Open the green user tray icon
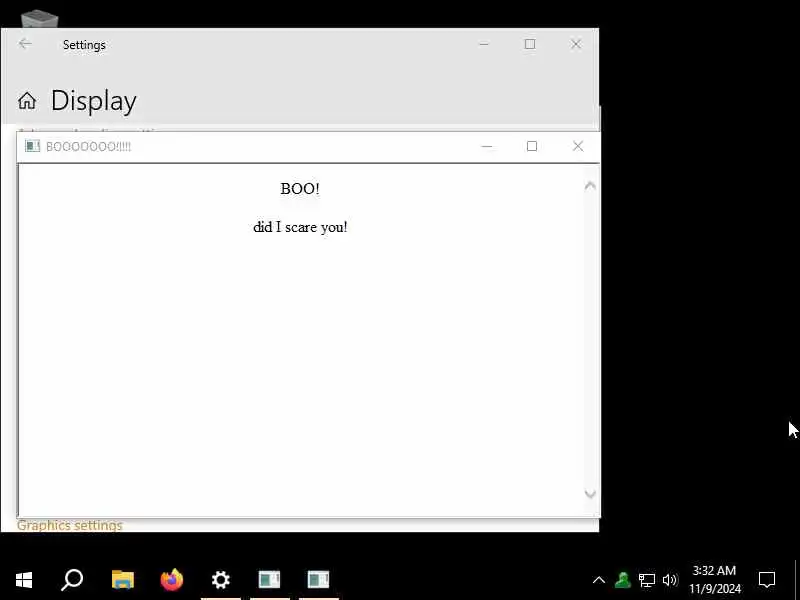This screenshot has width=800, height=600. click(x=622, y=580)
